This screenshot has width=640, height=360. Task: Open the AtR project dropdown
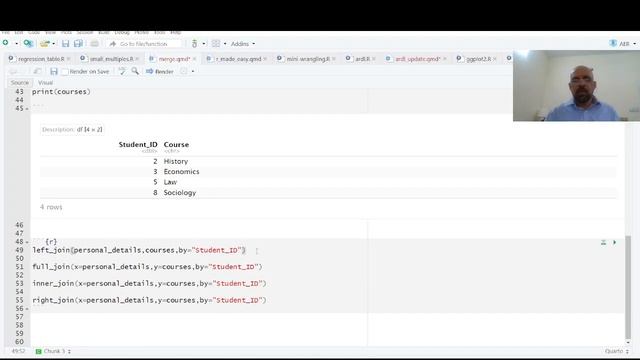pos(634,44)
